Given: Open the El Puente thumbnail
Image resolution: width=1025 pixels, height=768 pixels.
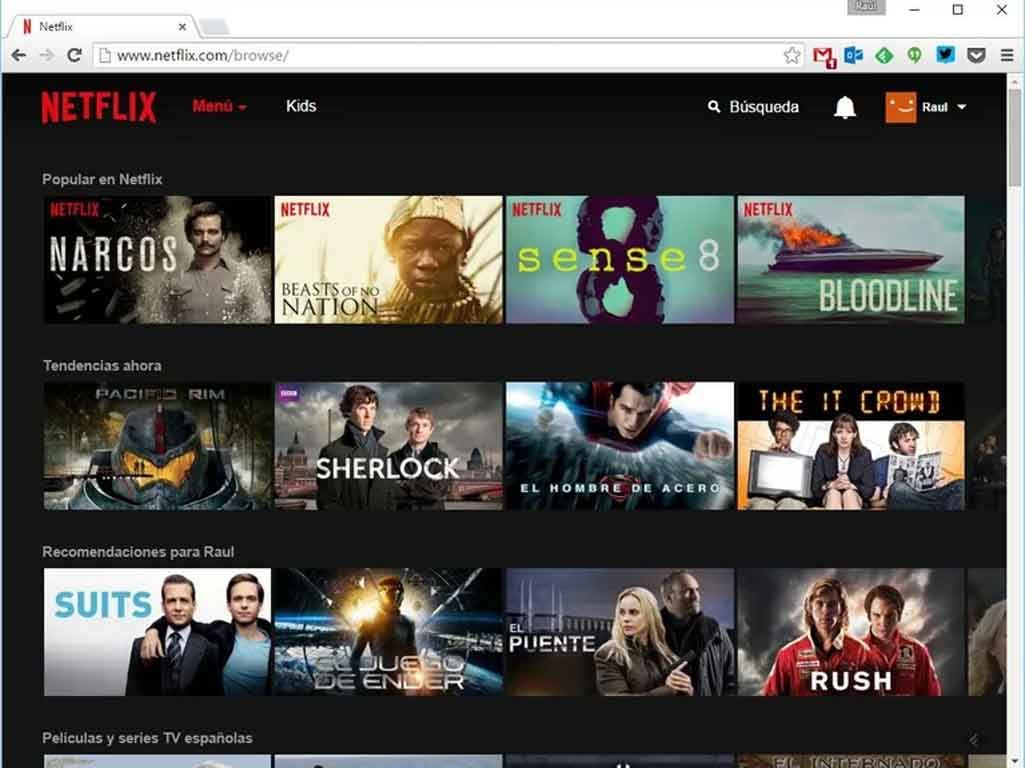Looking at the screenshot, I should [620, 632].
